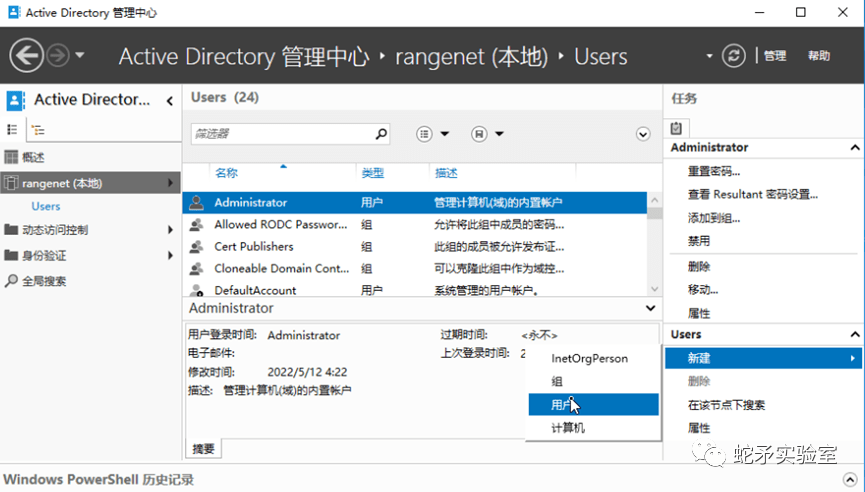865x492 pixels.
Task: Open the 管理 menu in header
Action: click(x=775, y=56)
